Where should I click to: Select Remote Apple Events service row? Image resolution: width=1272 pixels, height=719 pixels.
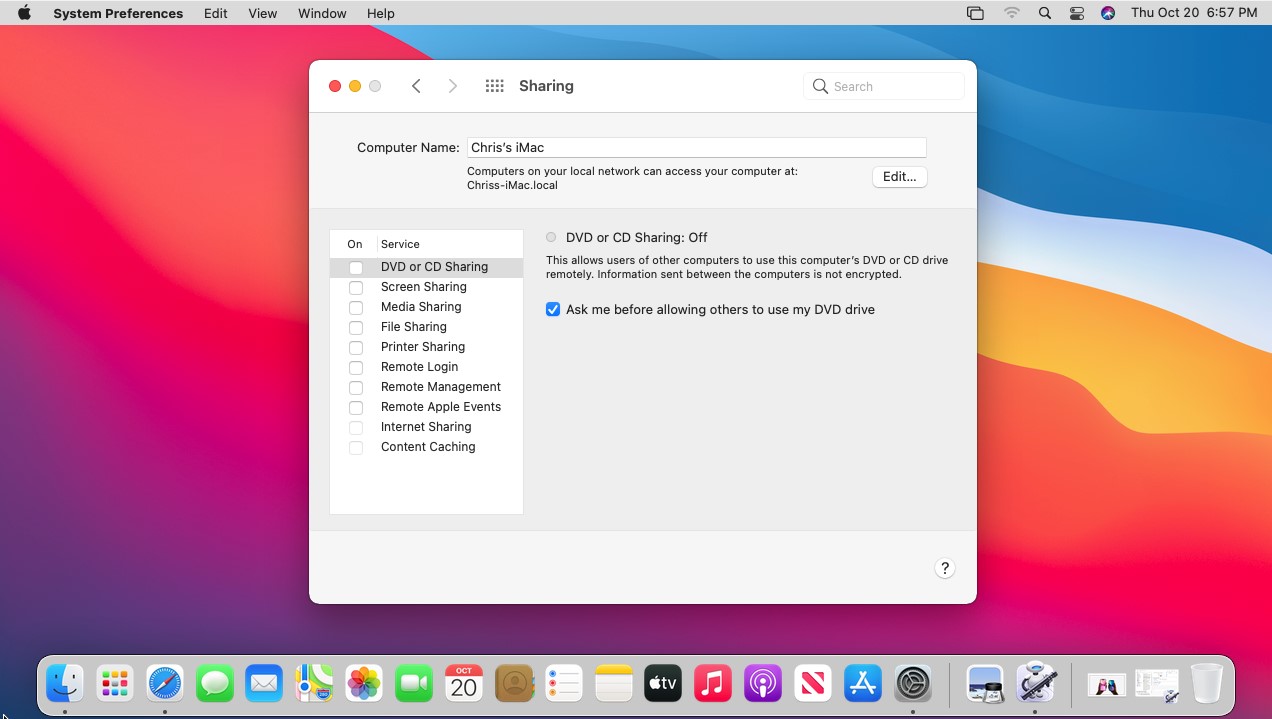point(426,407)
